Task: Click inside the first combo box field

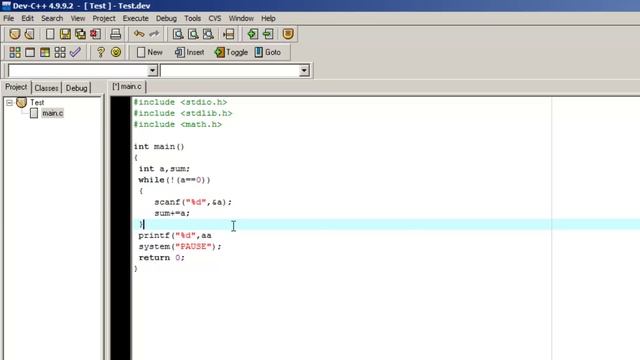Action: click(x=78, y=71)
